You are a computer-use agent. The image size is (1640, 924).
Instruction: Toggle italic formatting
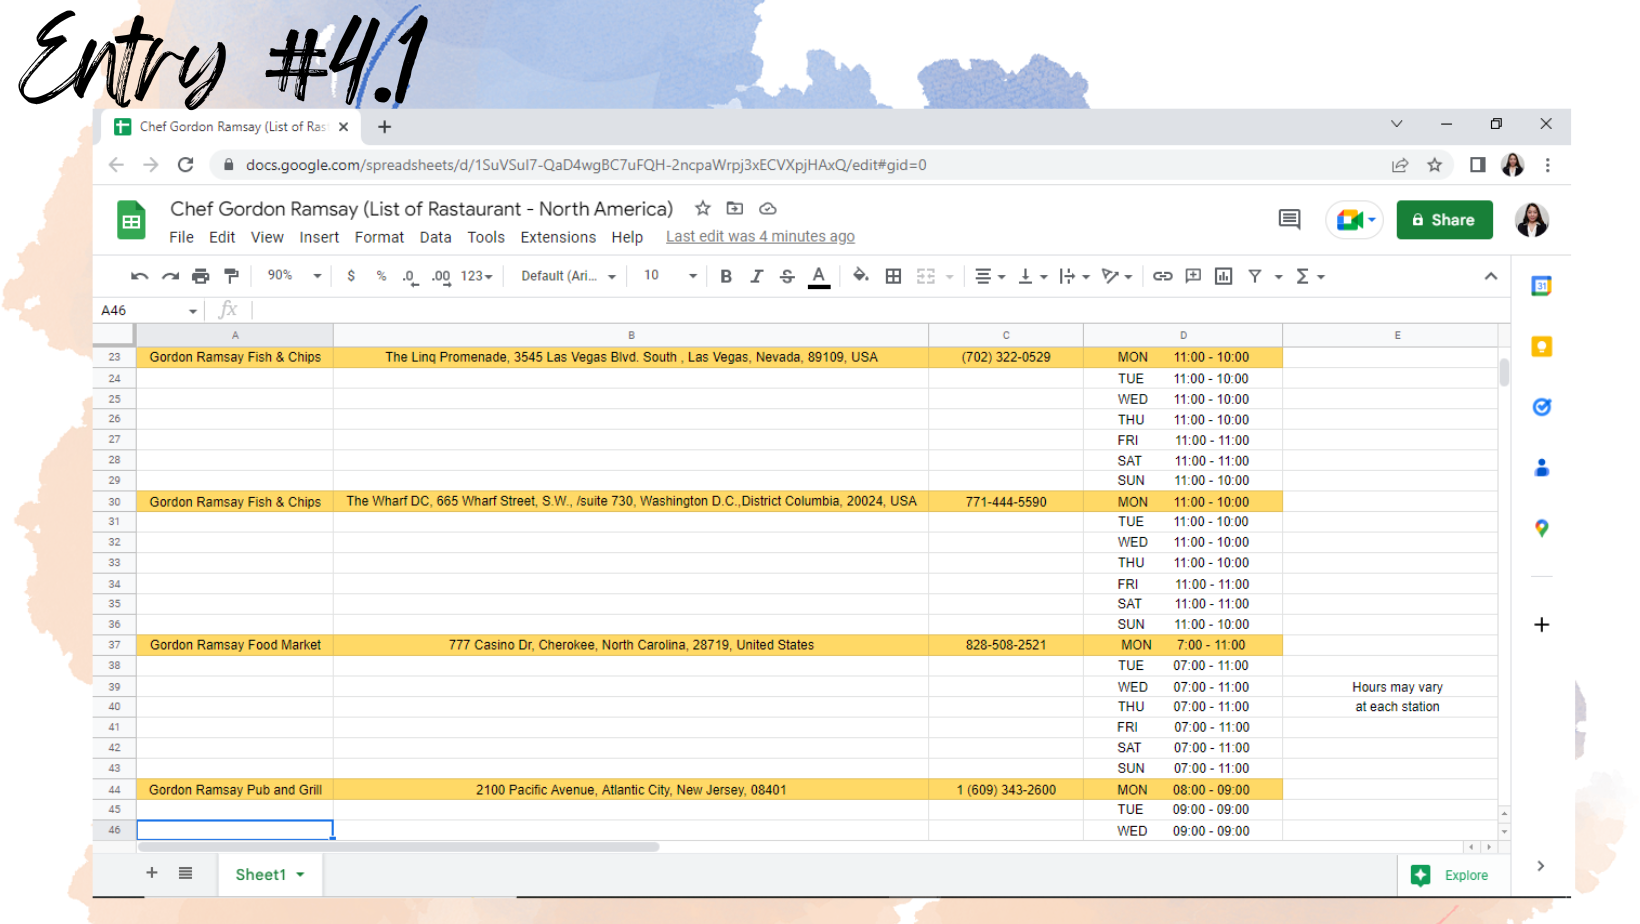[x=757, y=276]
